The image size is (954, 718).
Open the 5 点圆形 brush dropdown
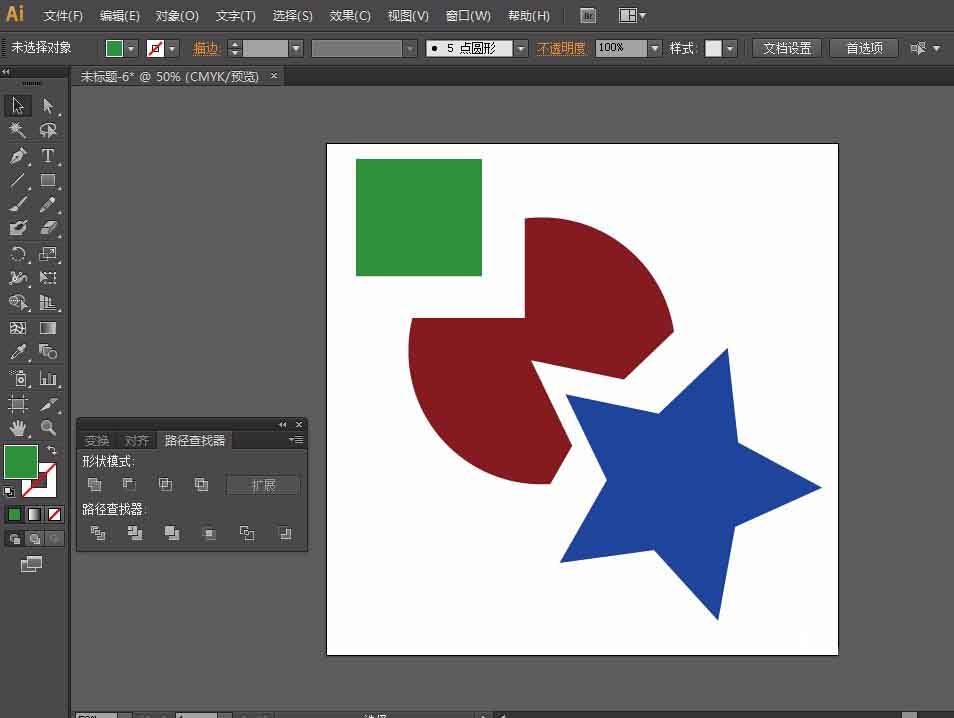pos(521,48)
